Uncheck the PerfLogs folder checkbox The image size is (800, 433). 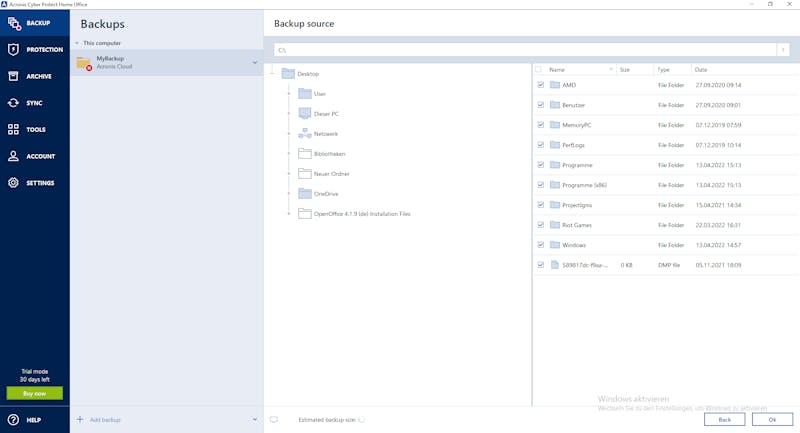click(540, 145)
